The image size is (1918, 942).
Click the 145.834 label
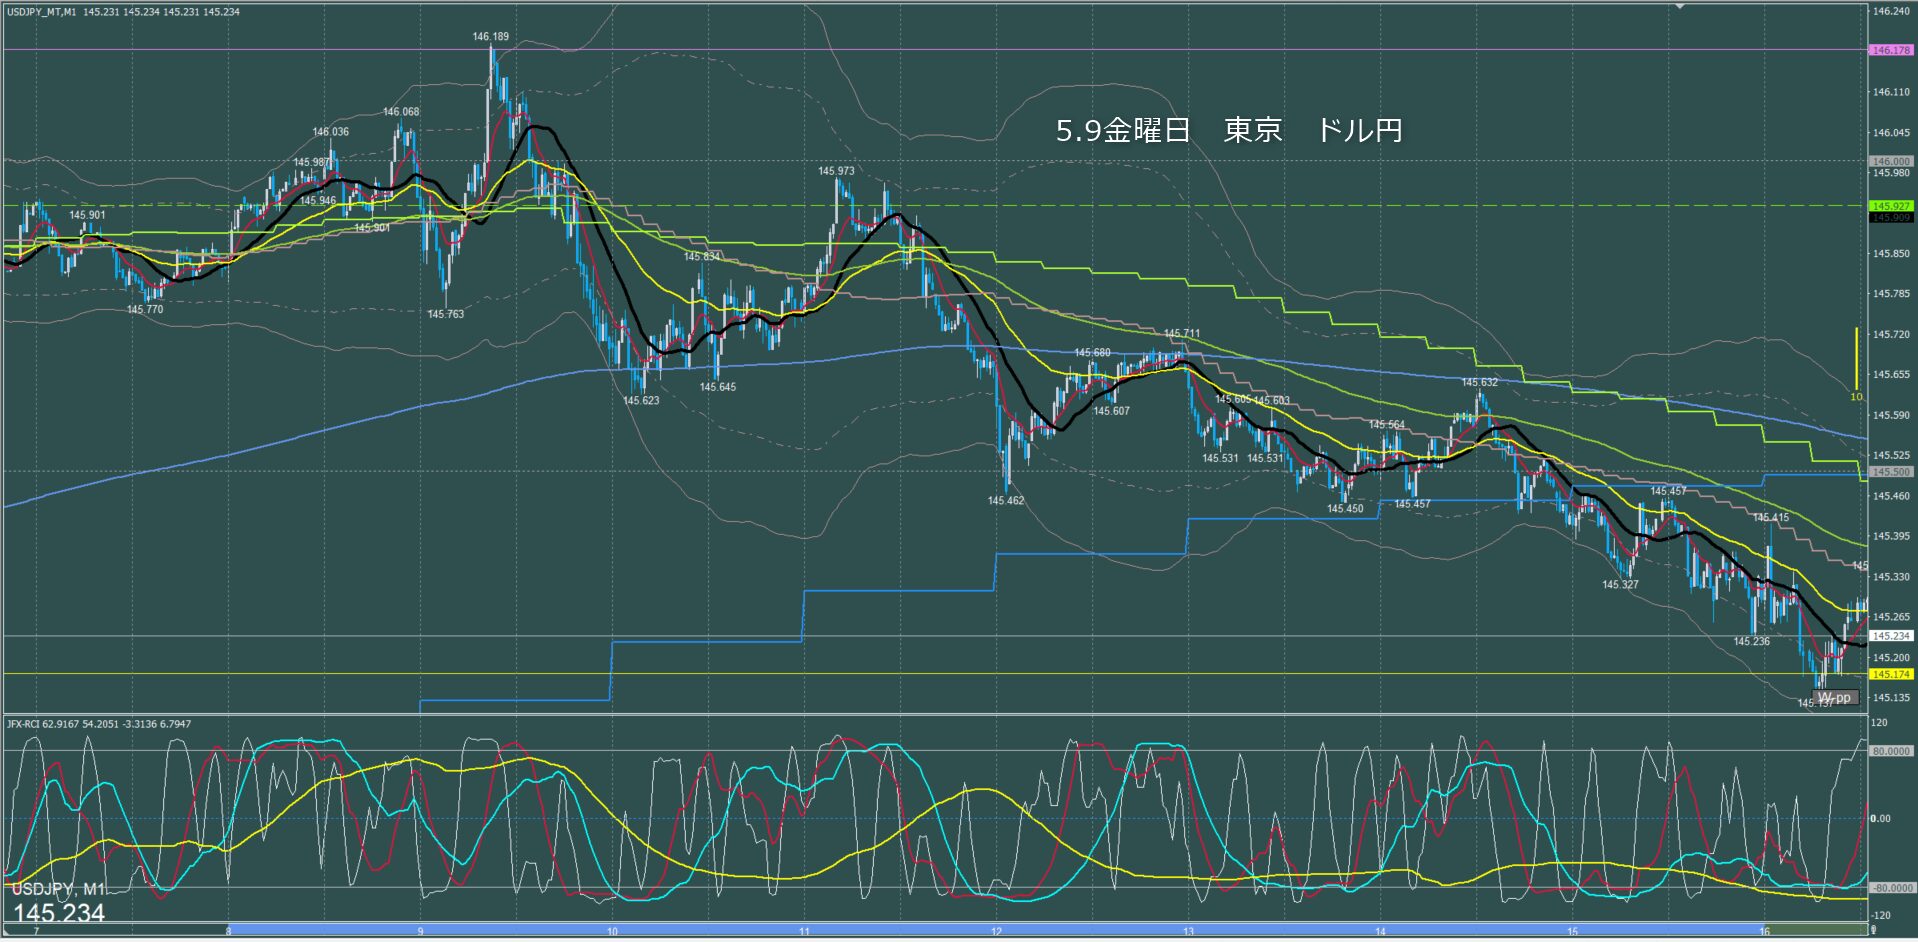tap(701, 257)
